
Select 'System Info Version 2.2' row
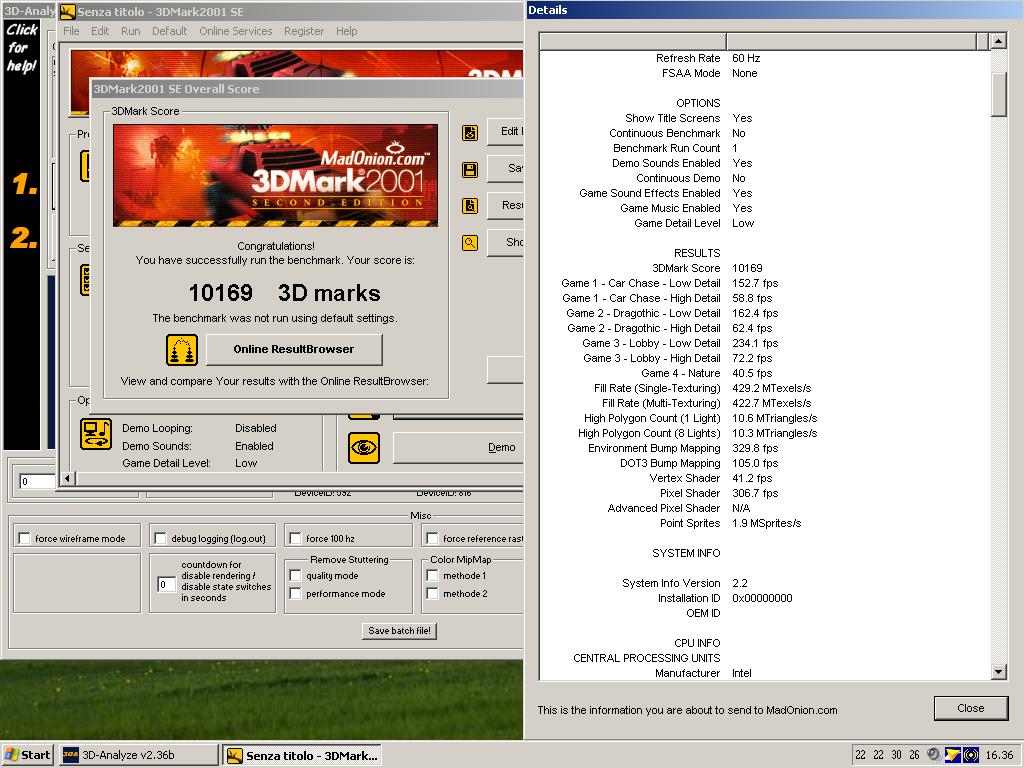click(765, 583)
